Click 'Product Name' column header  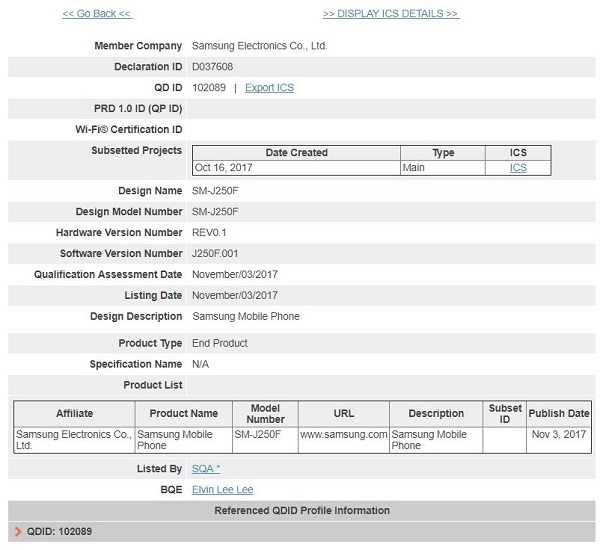click(x=184, y=414)
